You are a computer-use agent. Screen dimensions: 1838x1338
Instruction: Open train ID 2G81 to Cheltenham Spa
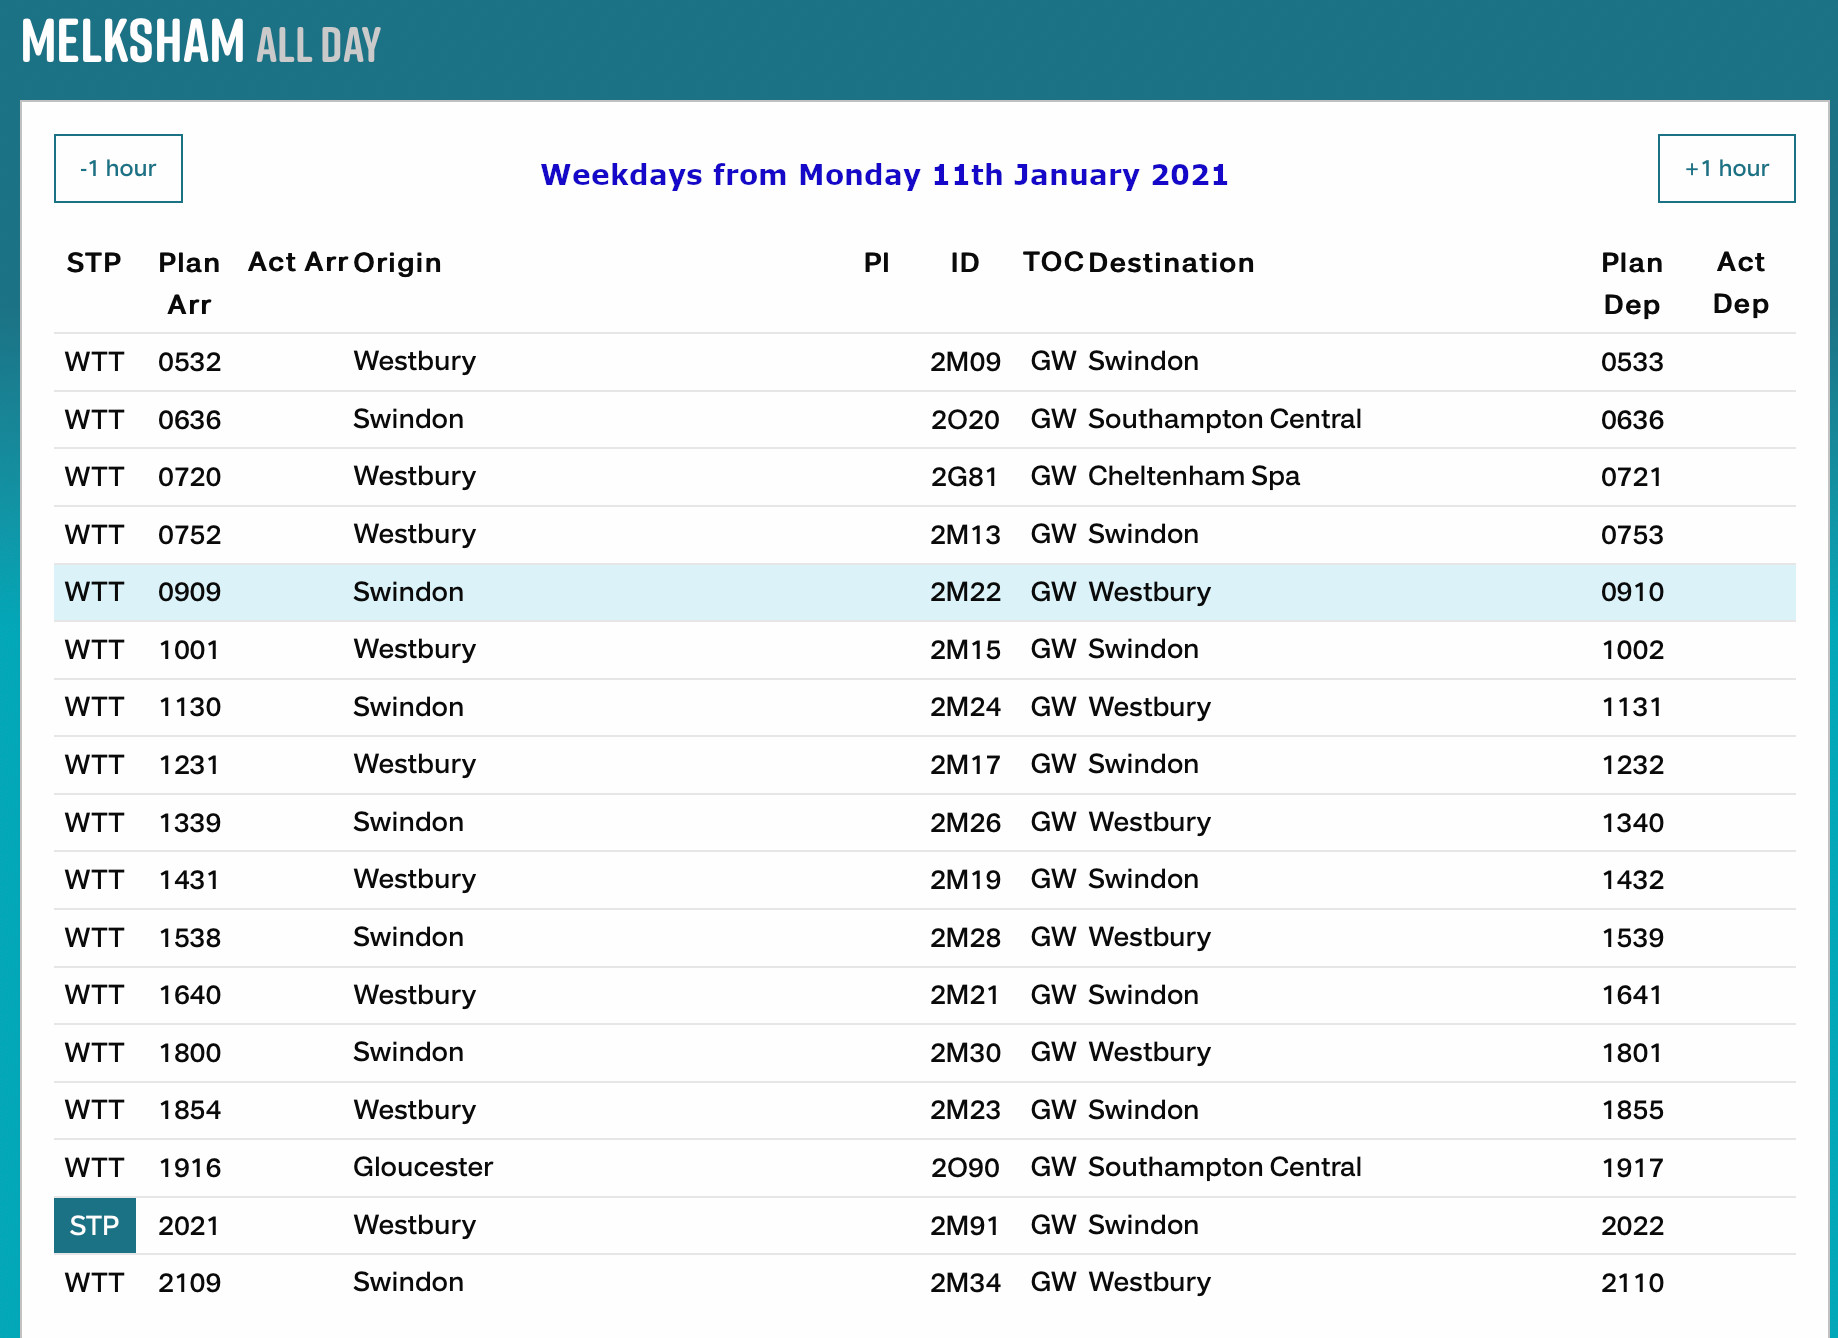point(964,477)
